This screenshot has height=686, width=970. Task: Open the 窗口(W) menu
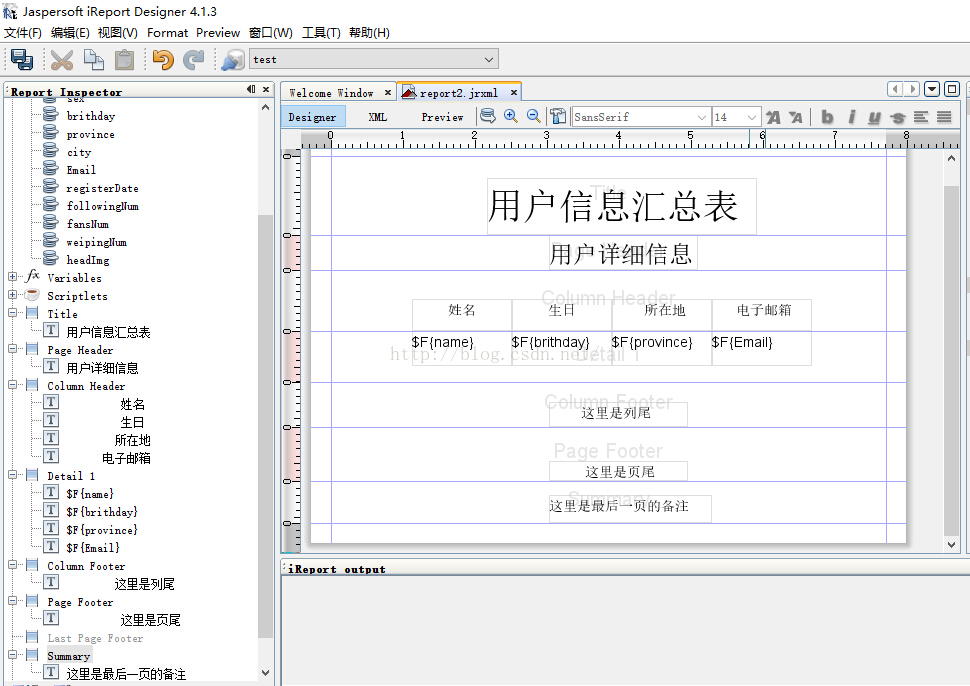271,33
